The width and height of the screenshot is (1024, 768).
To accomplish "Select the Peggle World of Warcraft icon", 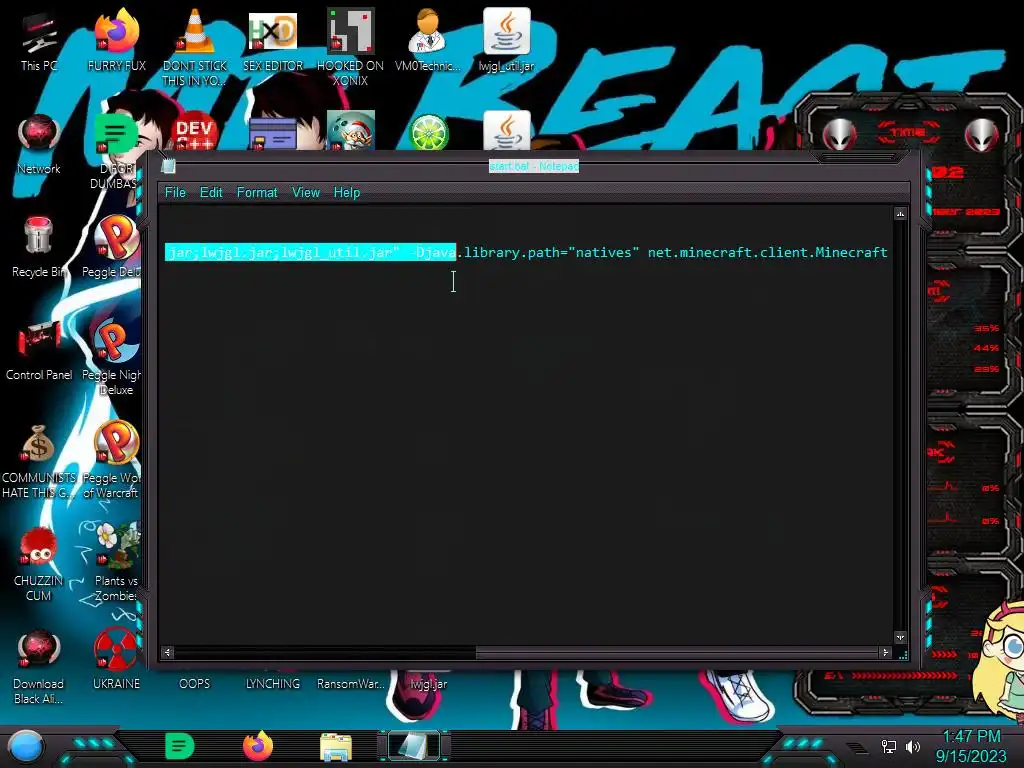I will tap(115, 460).
